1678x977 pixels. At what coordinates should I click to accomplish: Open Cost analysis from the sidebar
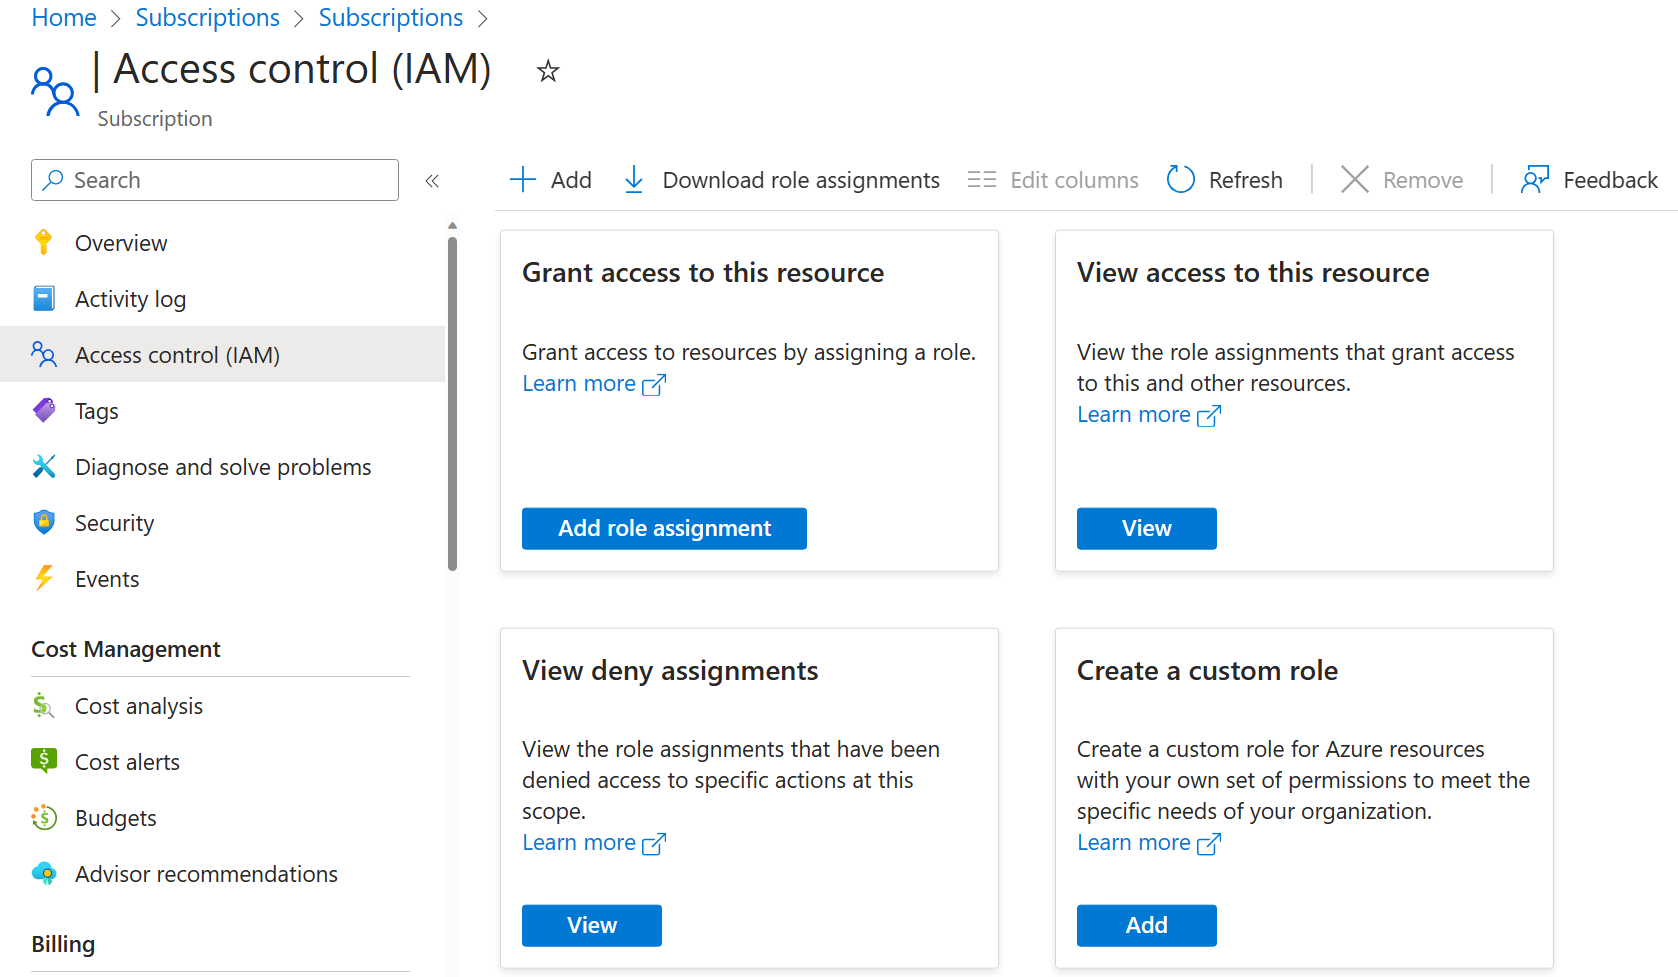(x=138, y=706)
